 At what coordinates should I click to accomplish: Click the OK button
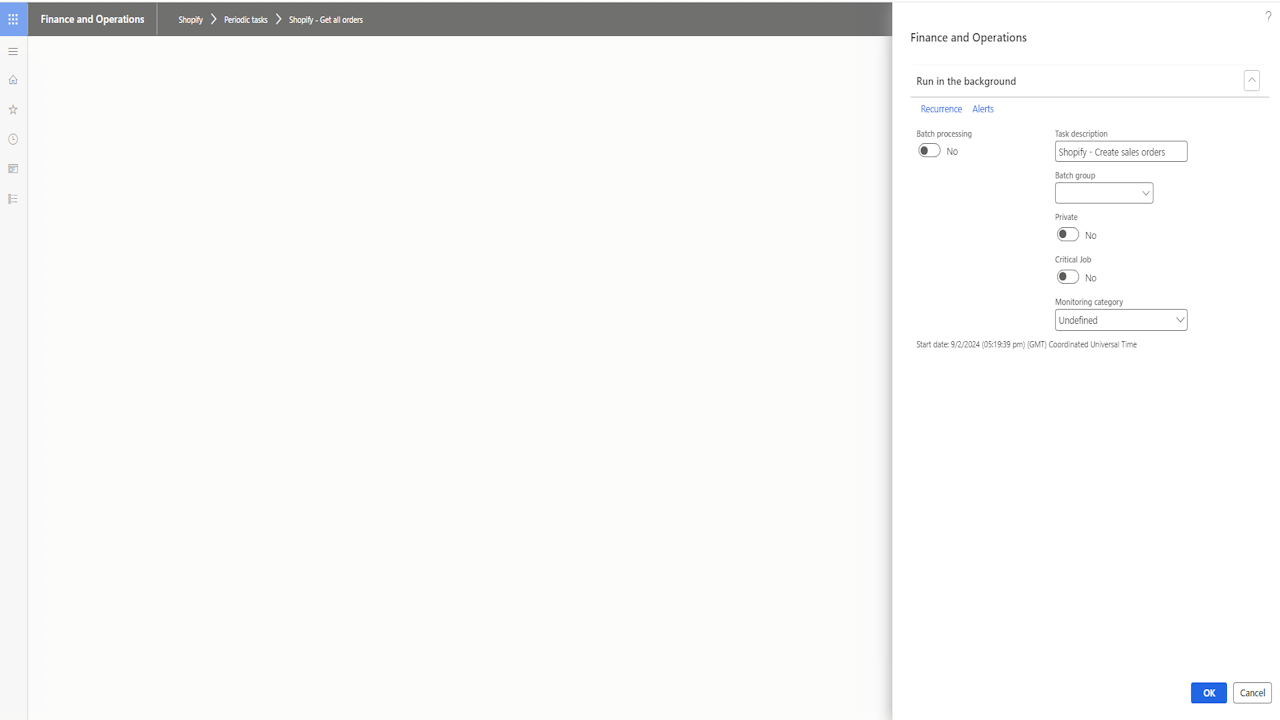[1209, 692]
